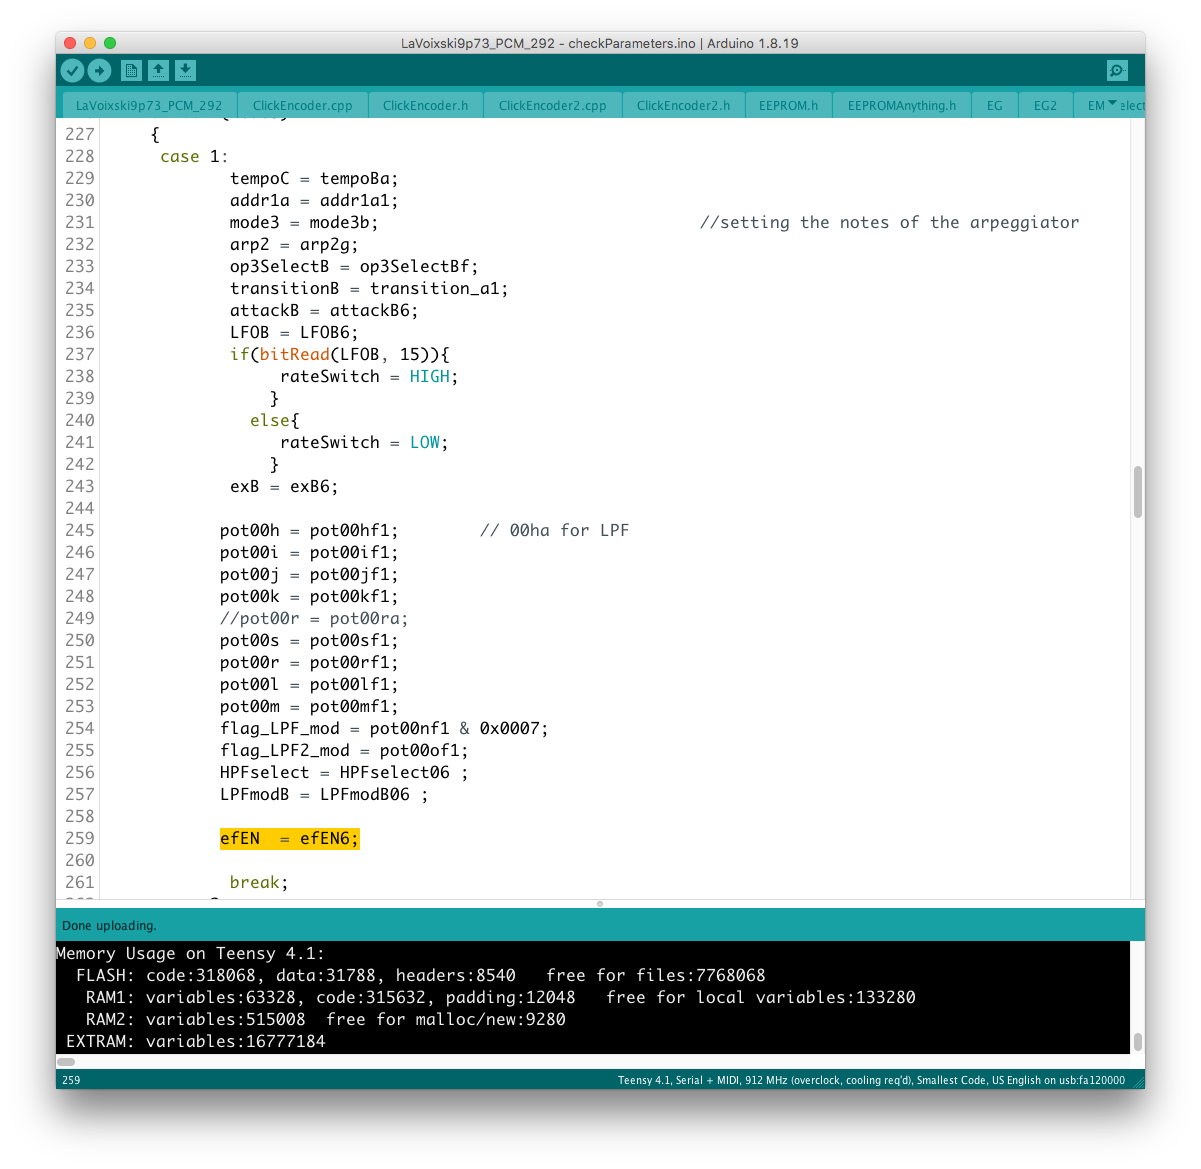Click the editor-console divider handle
Viewport: 1201px width, 1169px height.
click(x=600, y=903)
